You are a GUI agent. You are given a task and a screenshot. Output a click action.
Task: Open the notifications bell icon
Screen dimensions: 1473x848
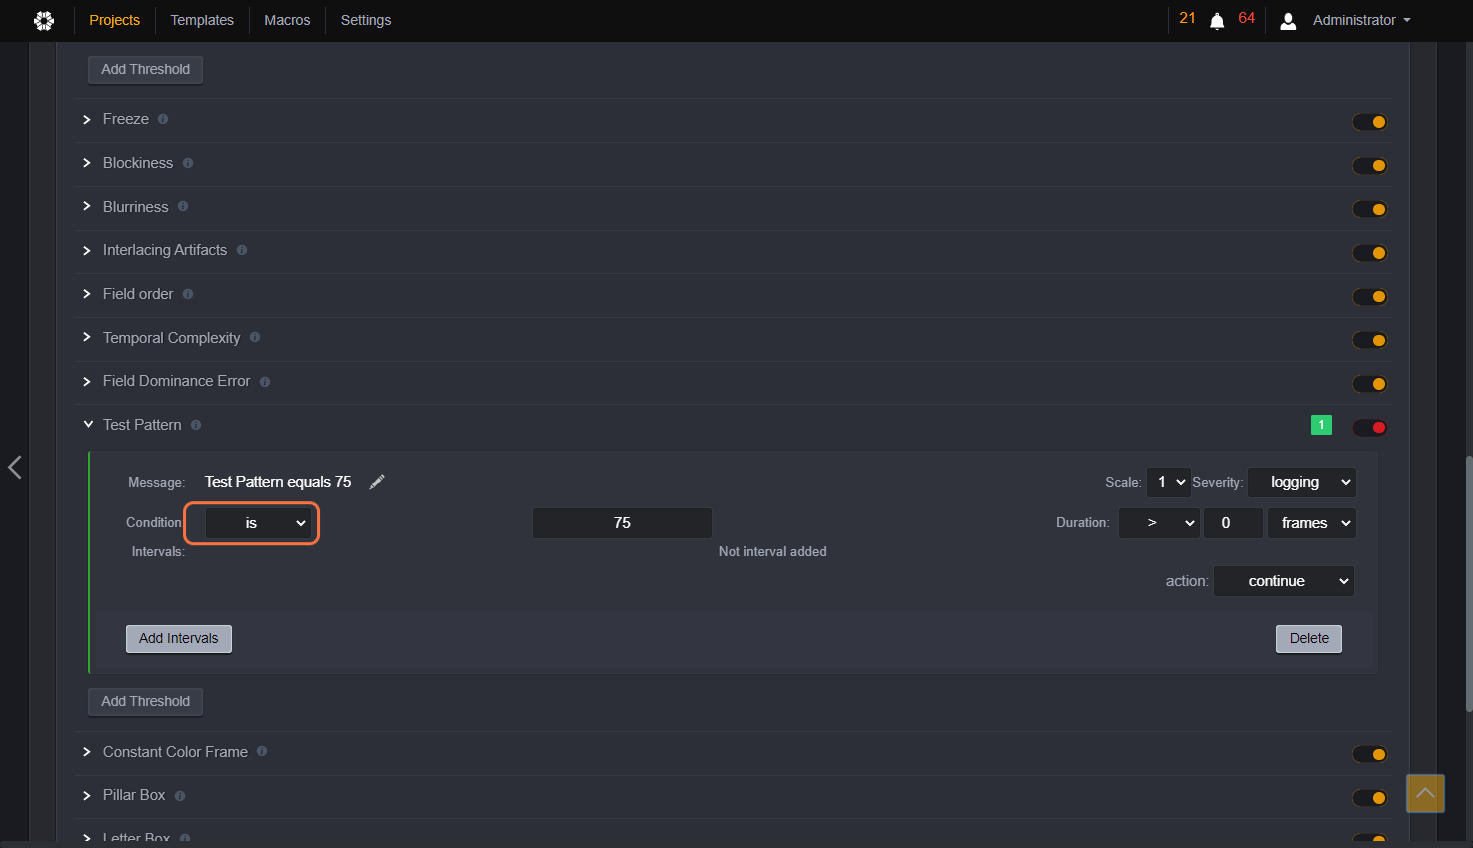tap(1217, 21)
